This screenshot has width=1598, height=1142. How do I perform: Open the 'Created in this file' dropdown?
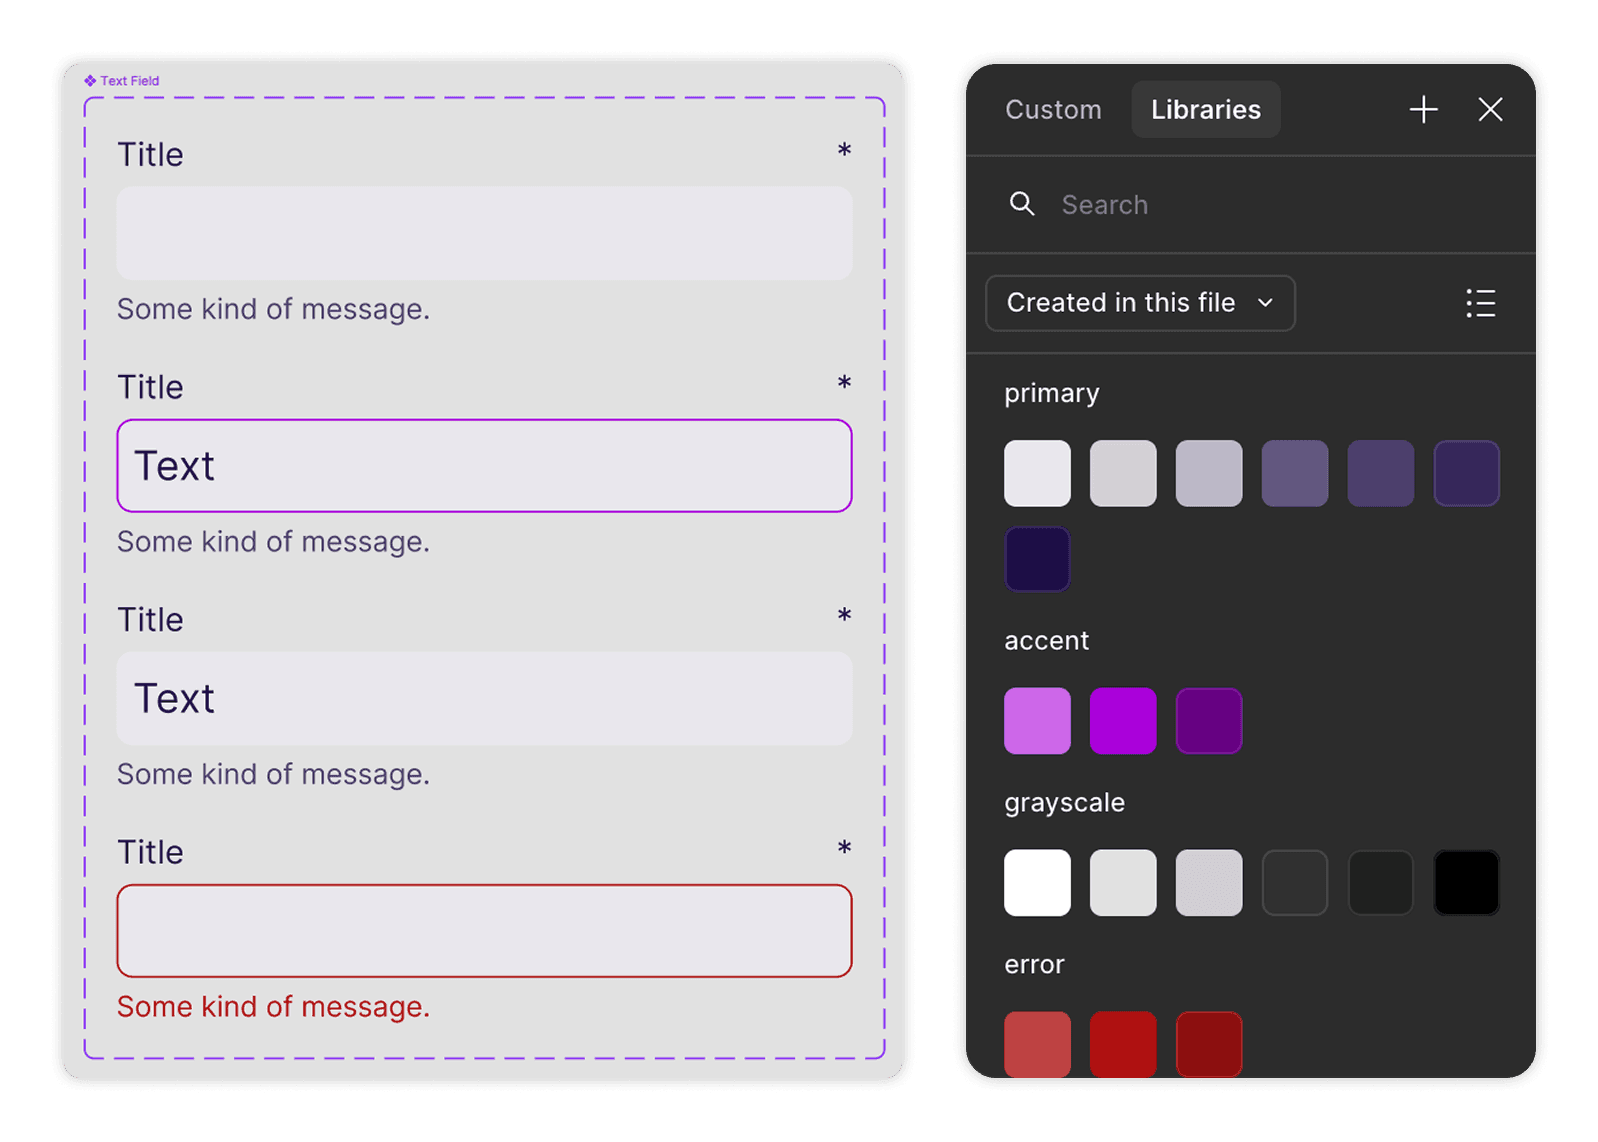click(1140, 303)
